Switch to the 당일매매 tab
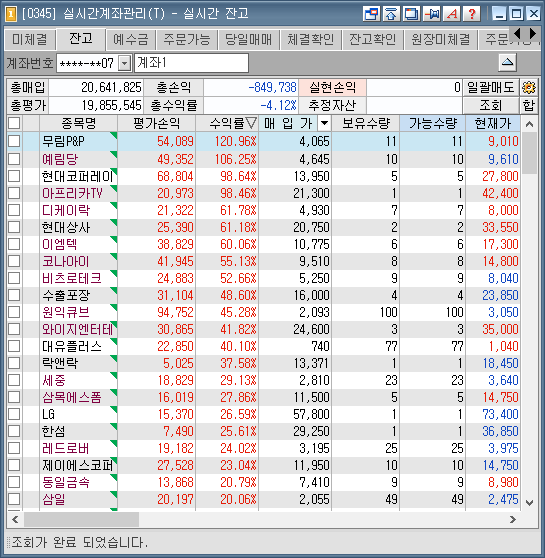Viewport: 545px width, 558px height. [248, 39]
